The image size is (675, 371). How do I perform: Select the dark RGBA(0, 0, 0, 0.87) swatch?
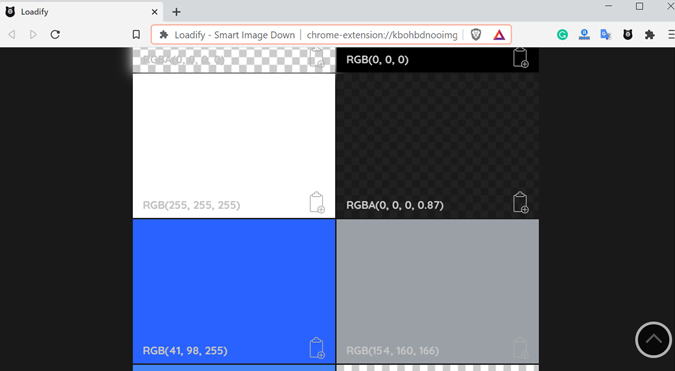[x=437, y=146]
